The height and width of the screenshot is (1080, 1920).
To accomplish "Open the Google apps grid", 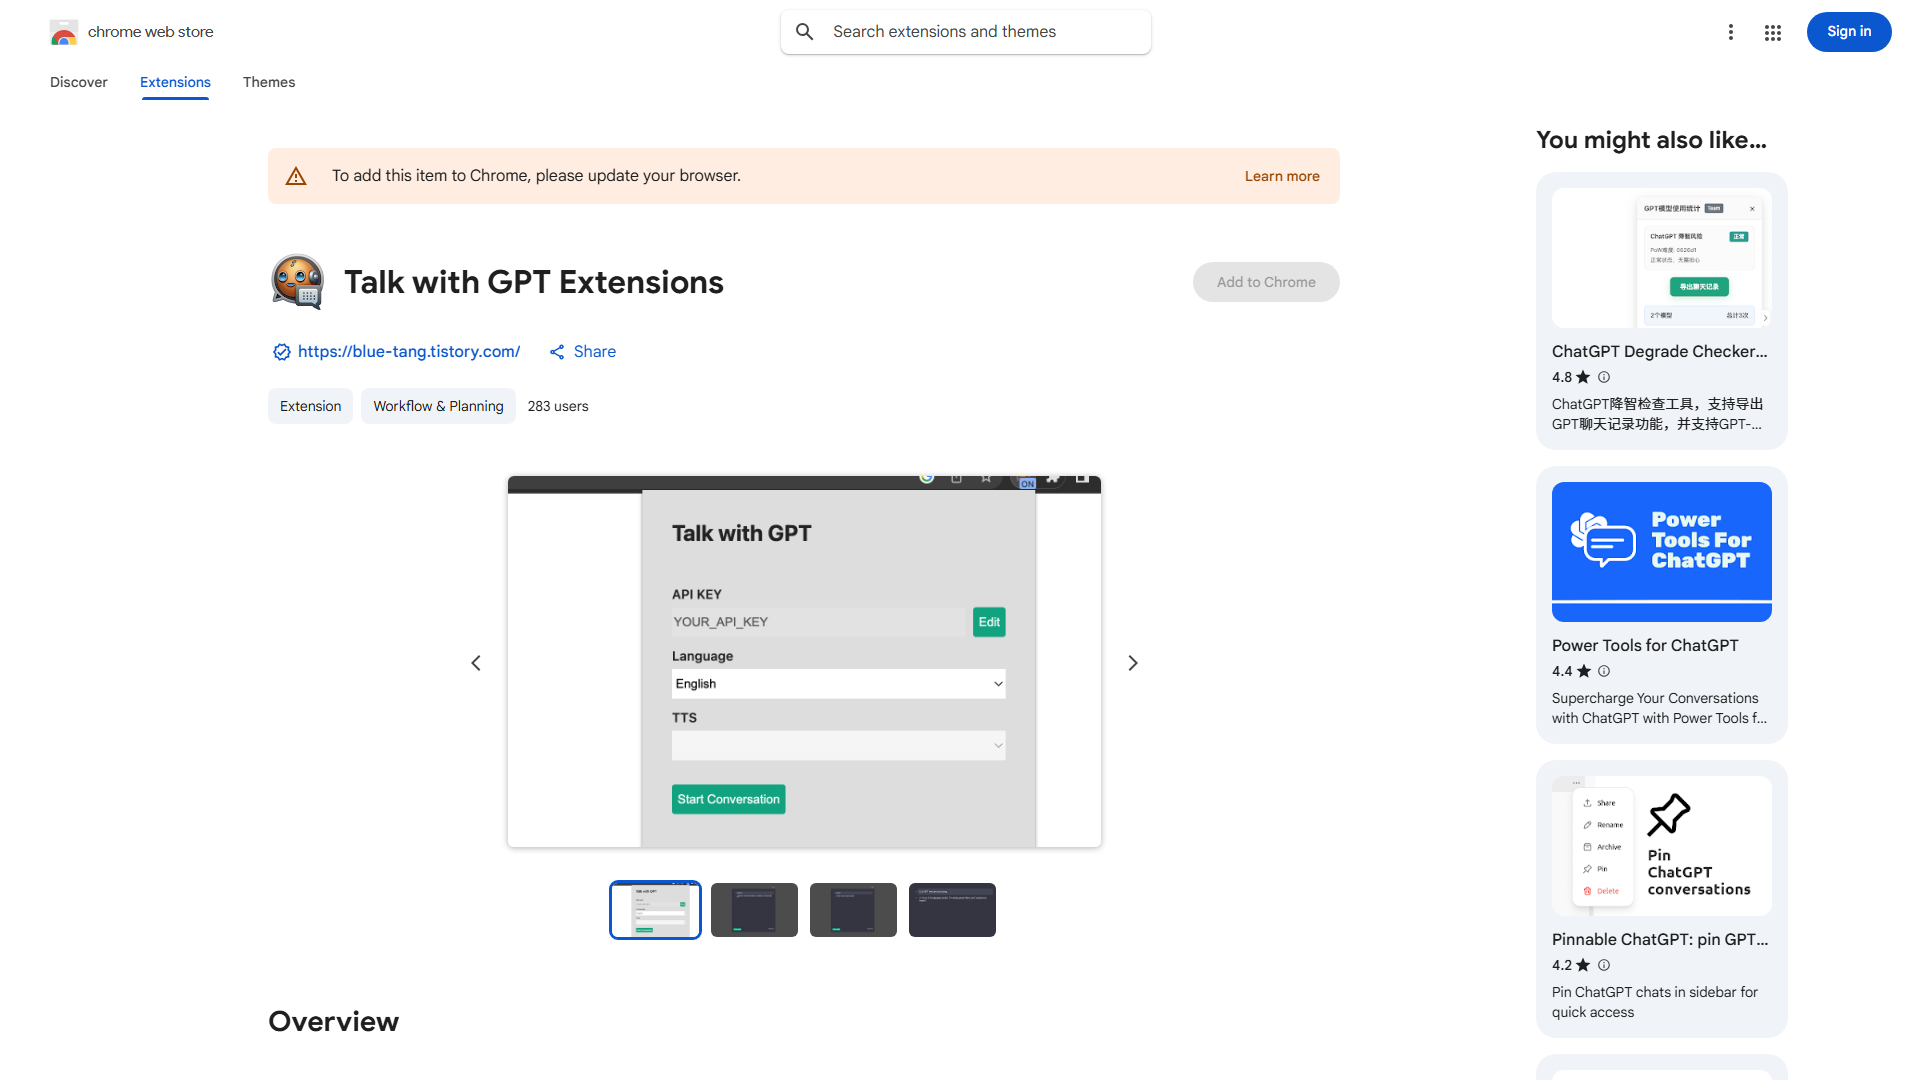I will [x=1773, y=33].
